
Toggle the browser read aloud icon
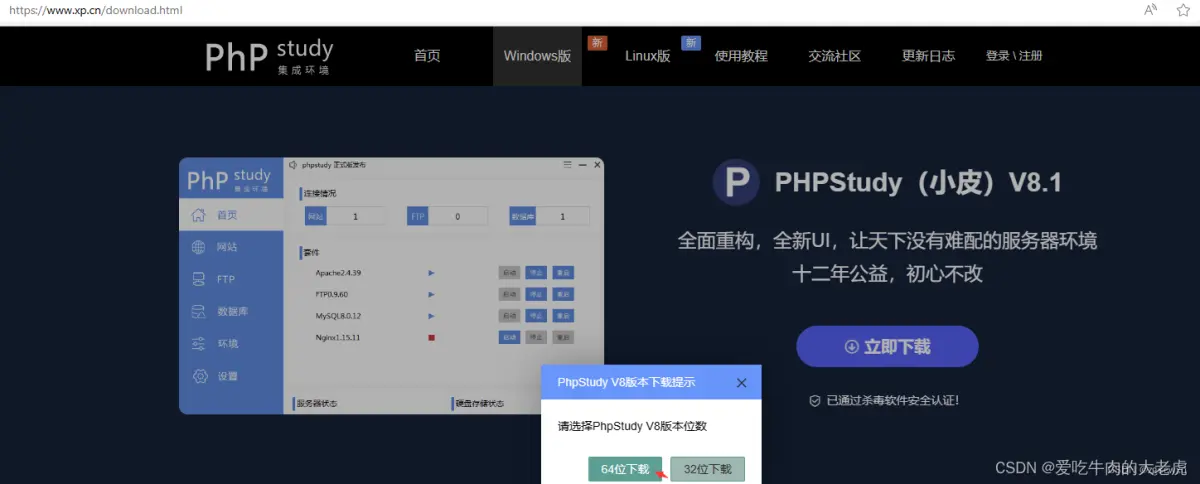point(1151,10)
